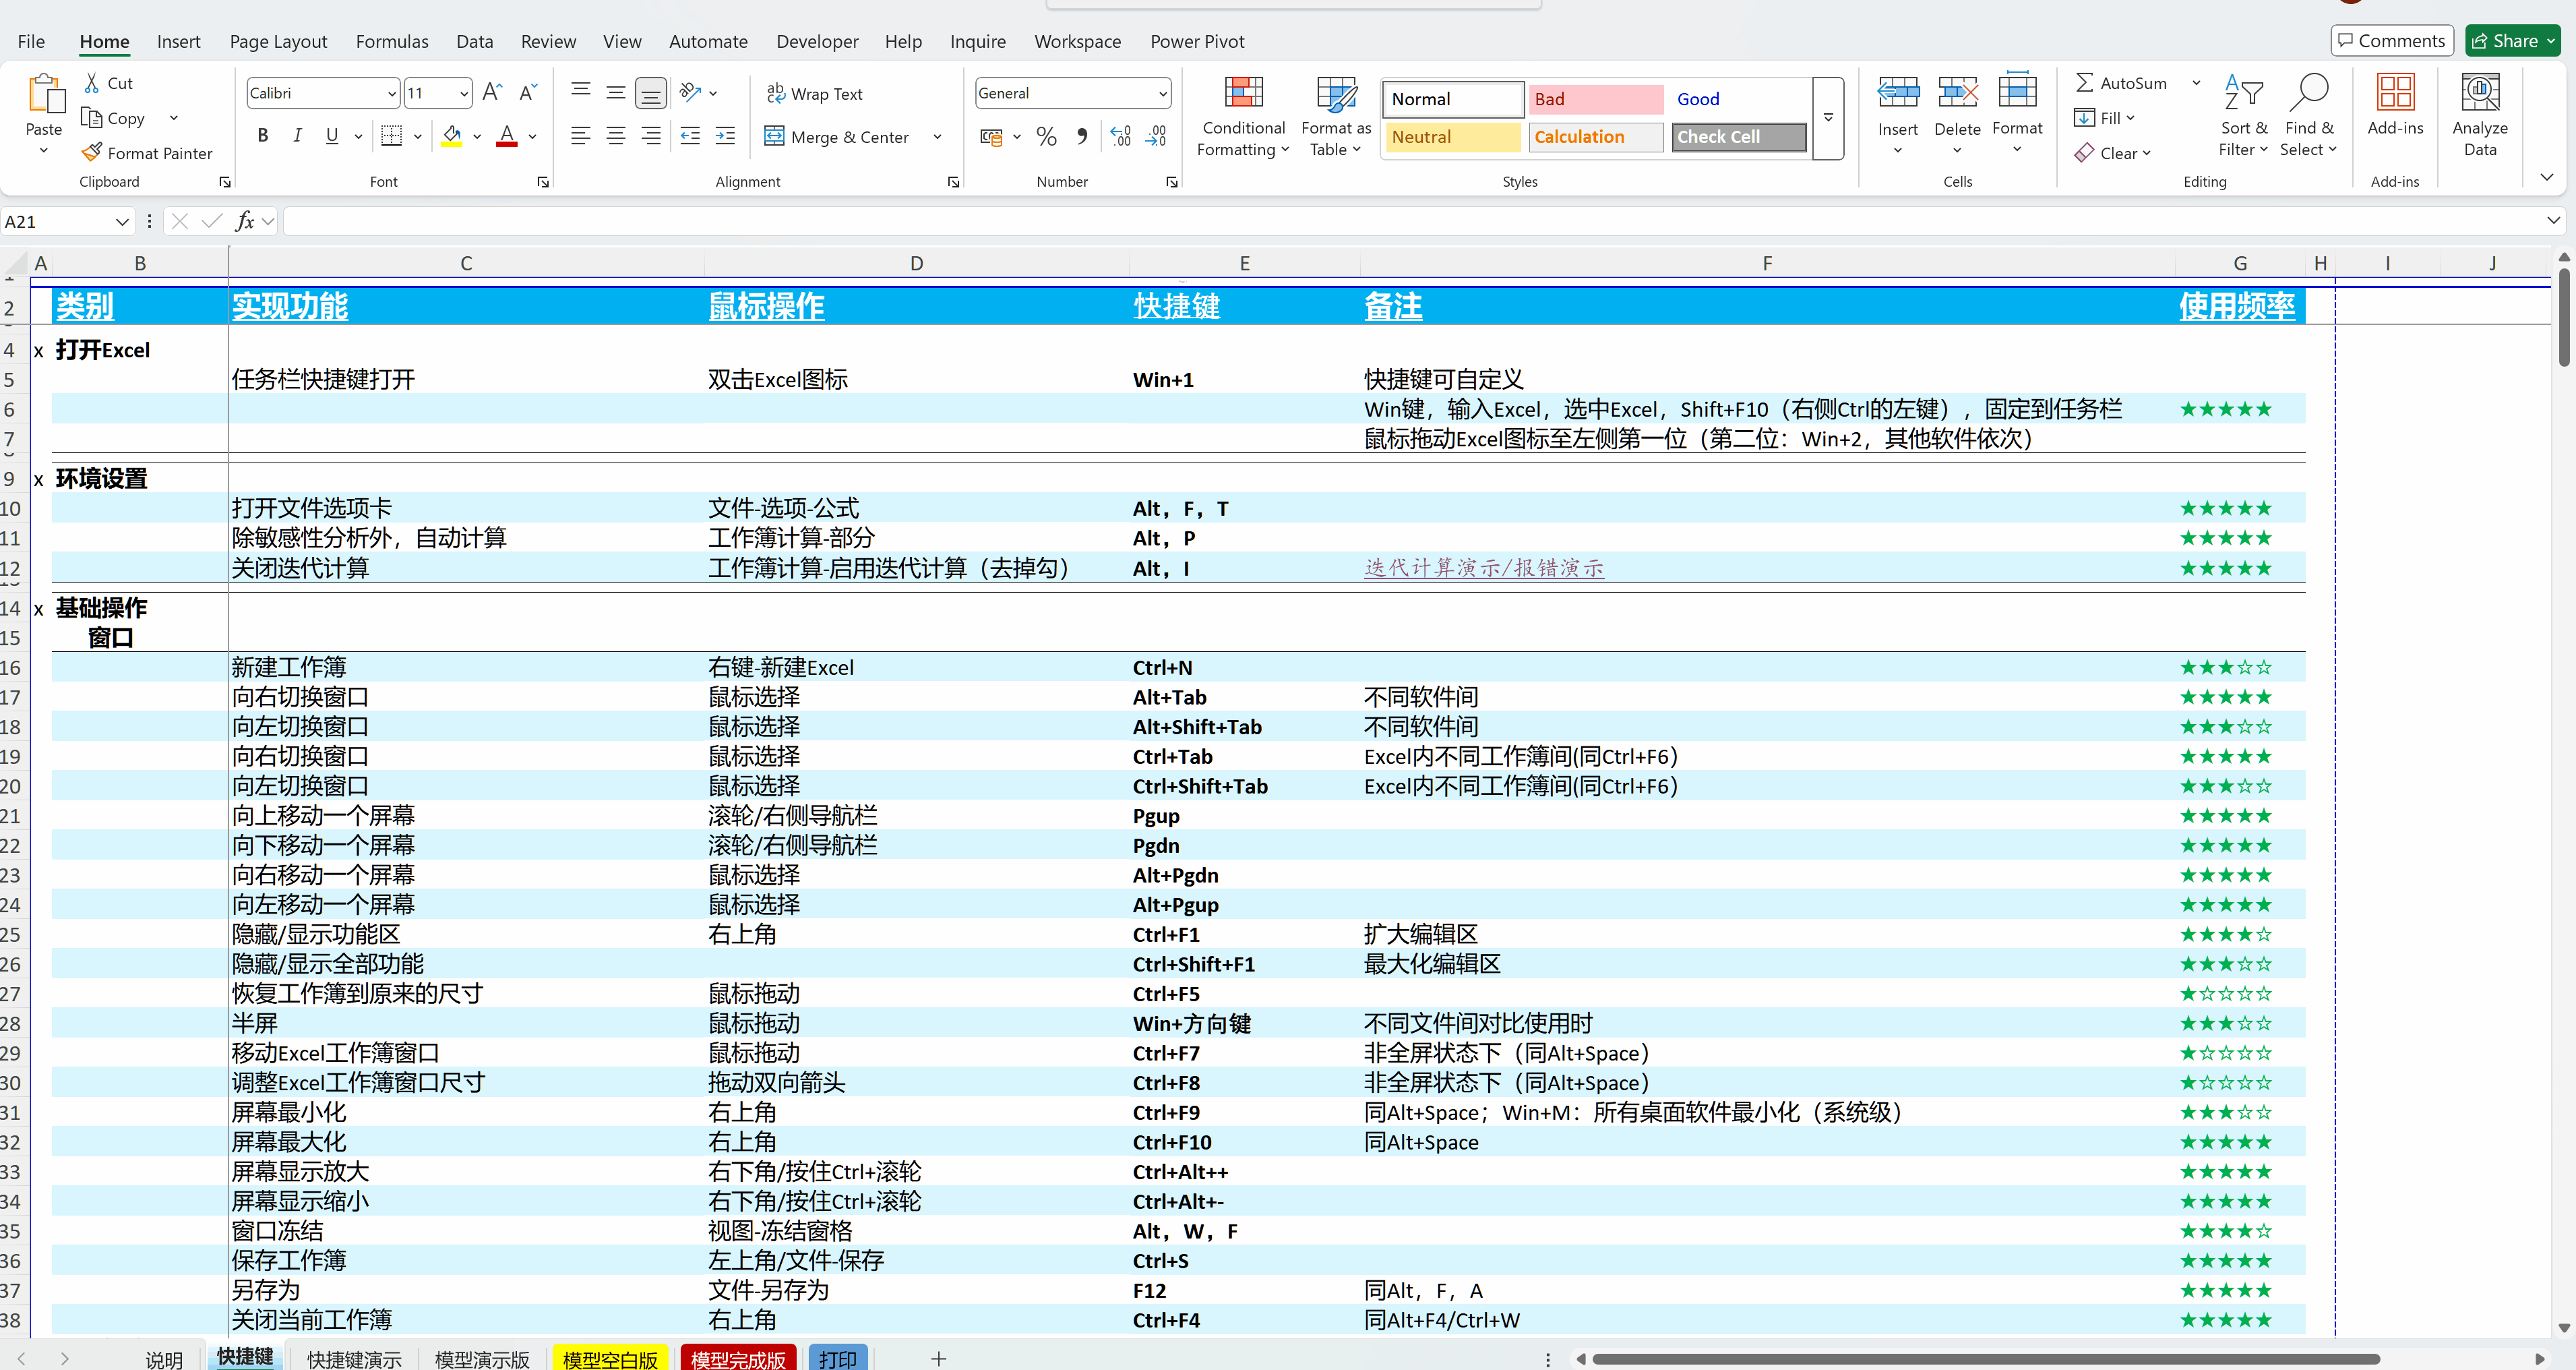Apply Percent Style format

pos(1046,136)
